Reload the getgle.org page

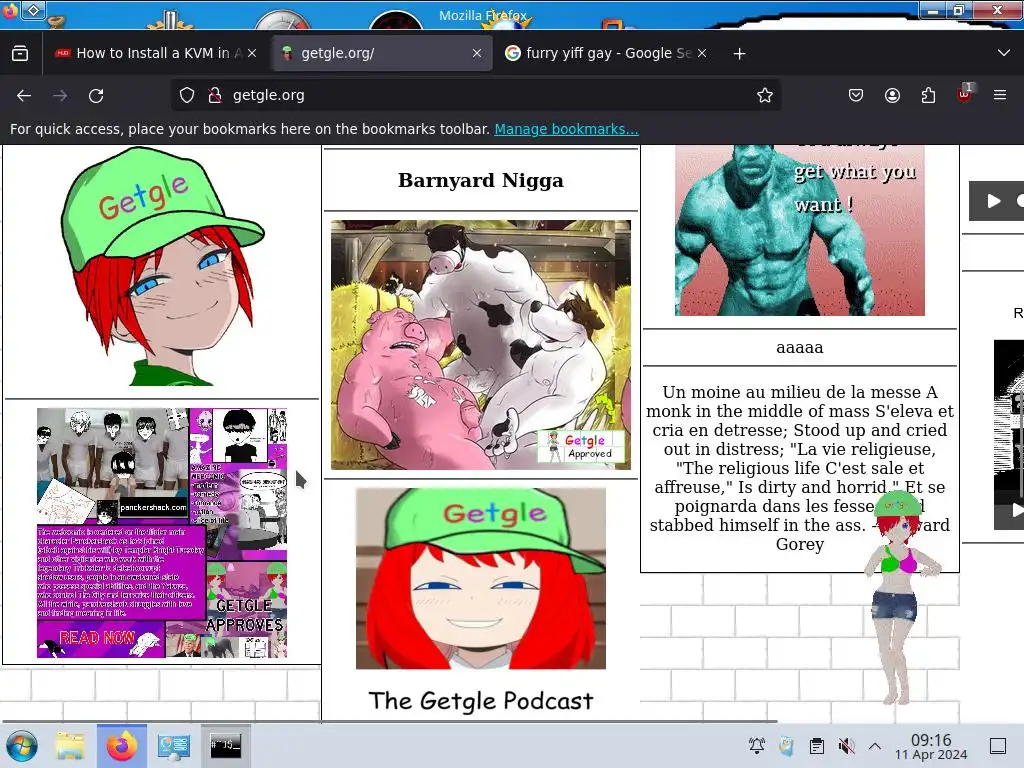(x=96, y=95)
